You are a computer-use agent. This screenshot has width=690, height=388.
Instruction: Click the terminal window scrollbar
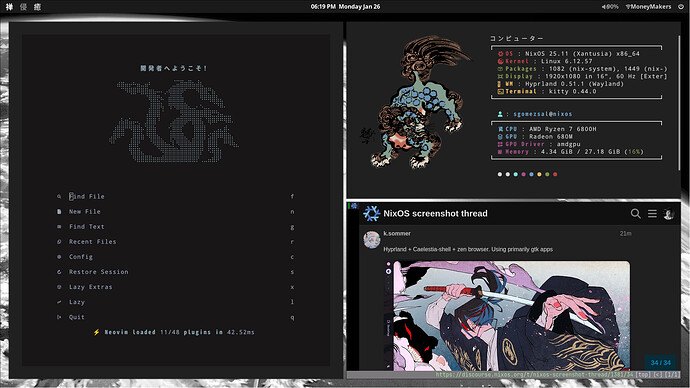point(679,103)
